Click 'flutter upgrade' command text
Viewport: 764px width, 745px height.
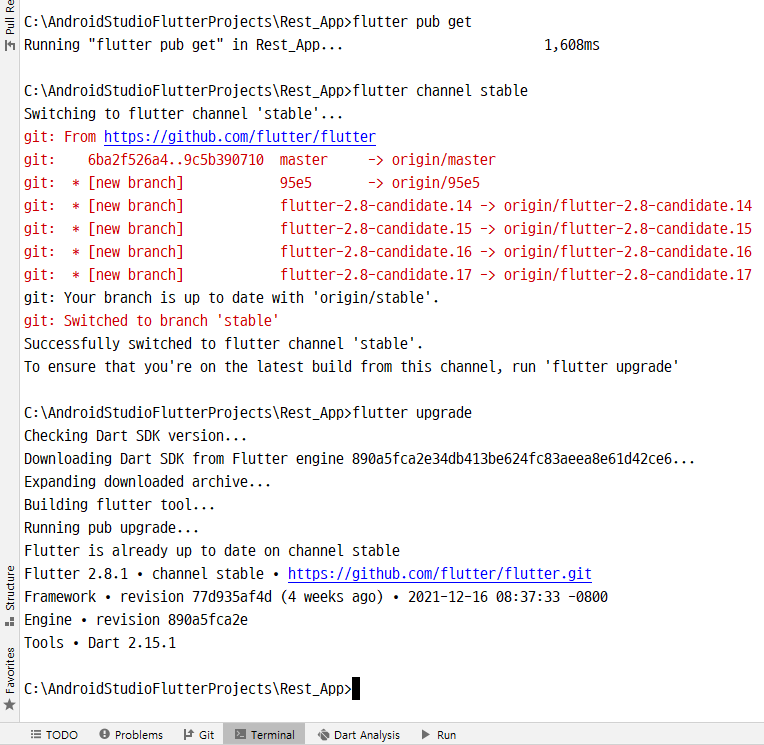[412, 413]
